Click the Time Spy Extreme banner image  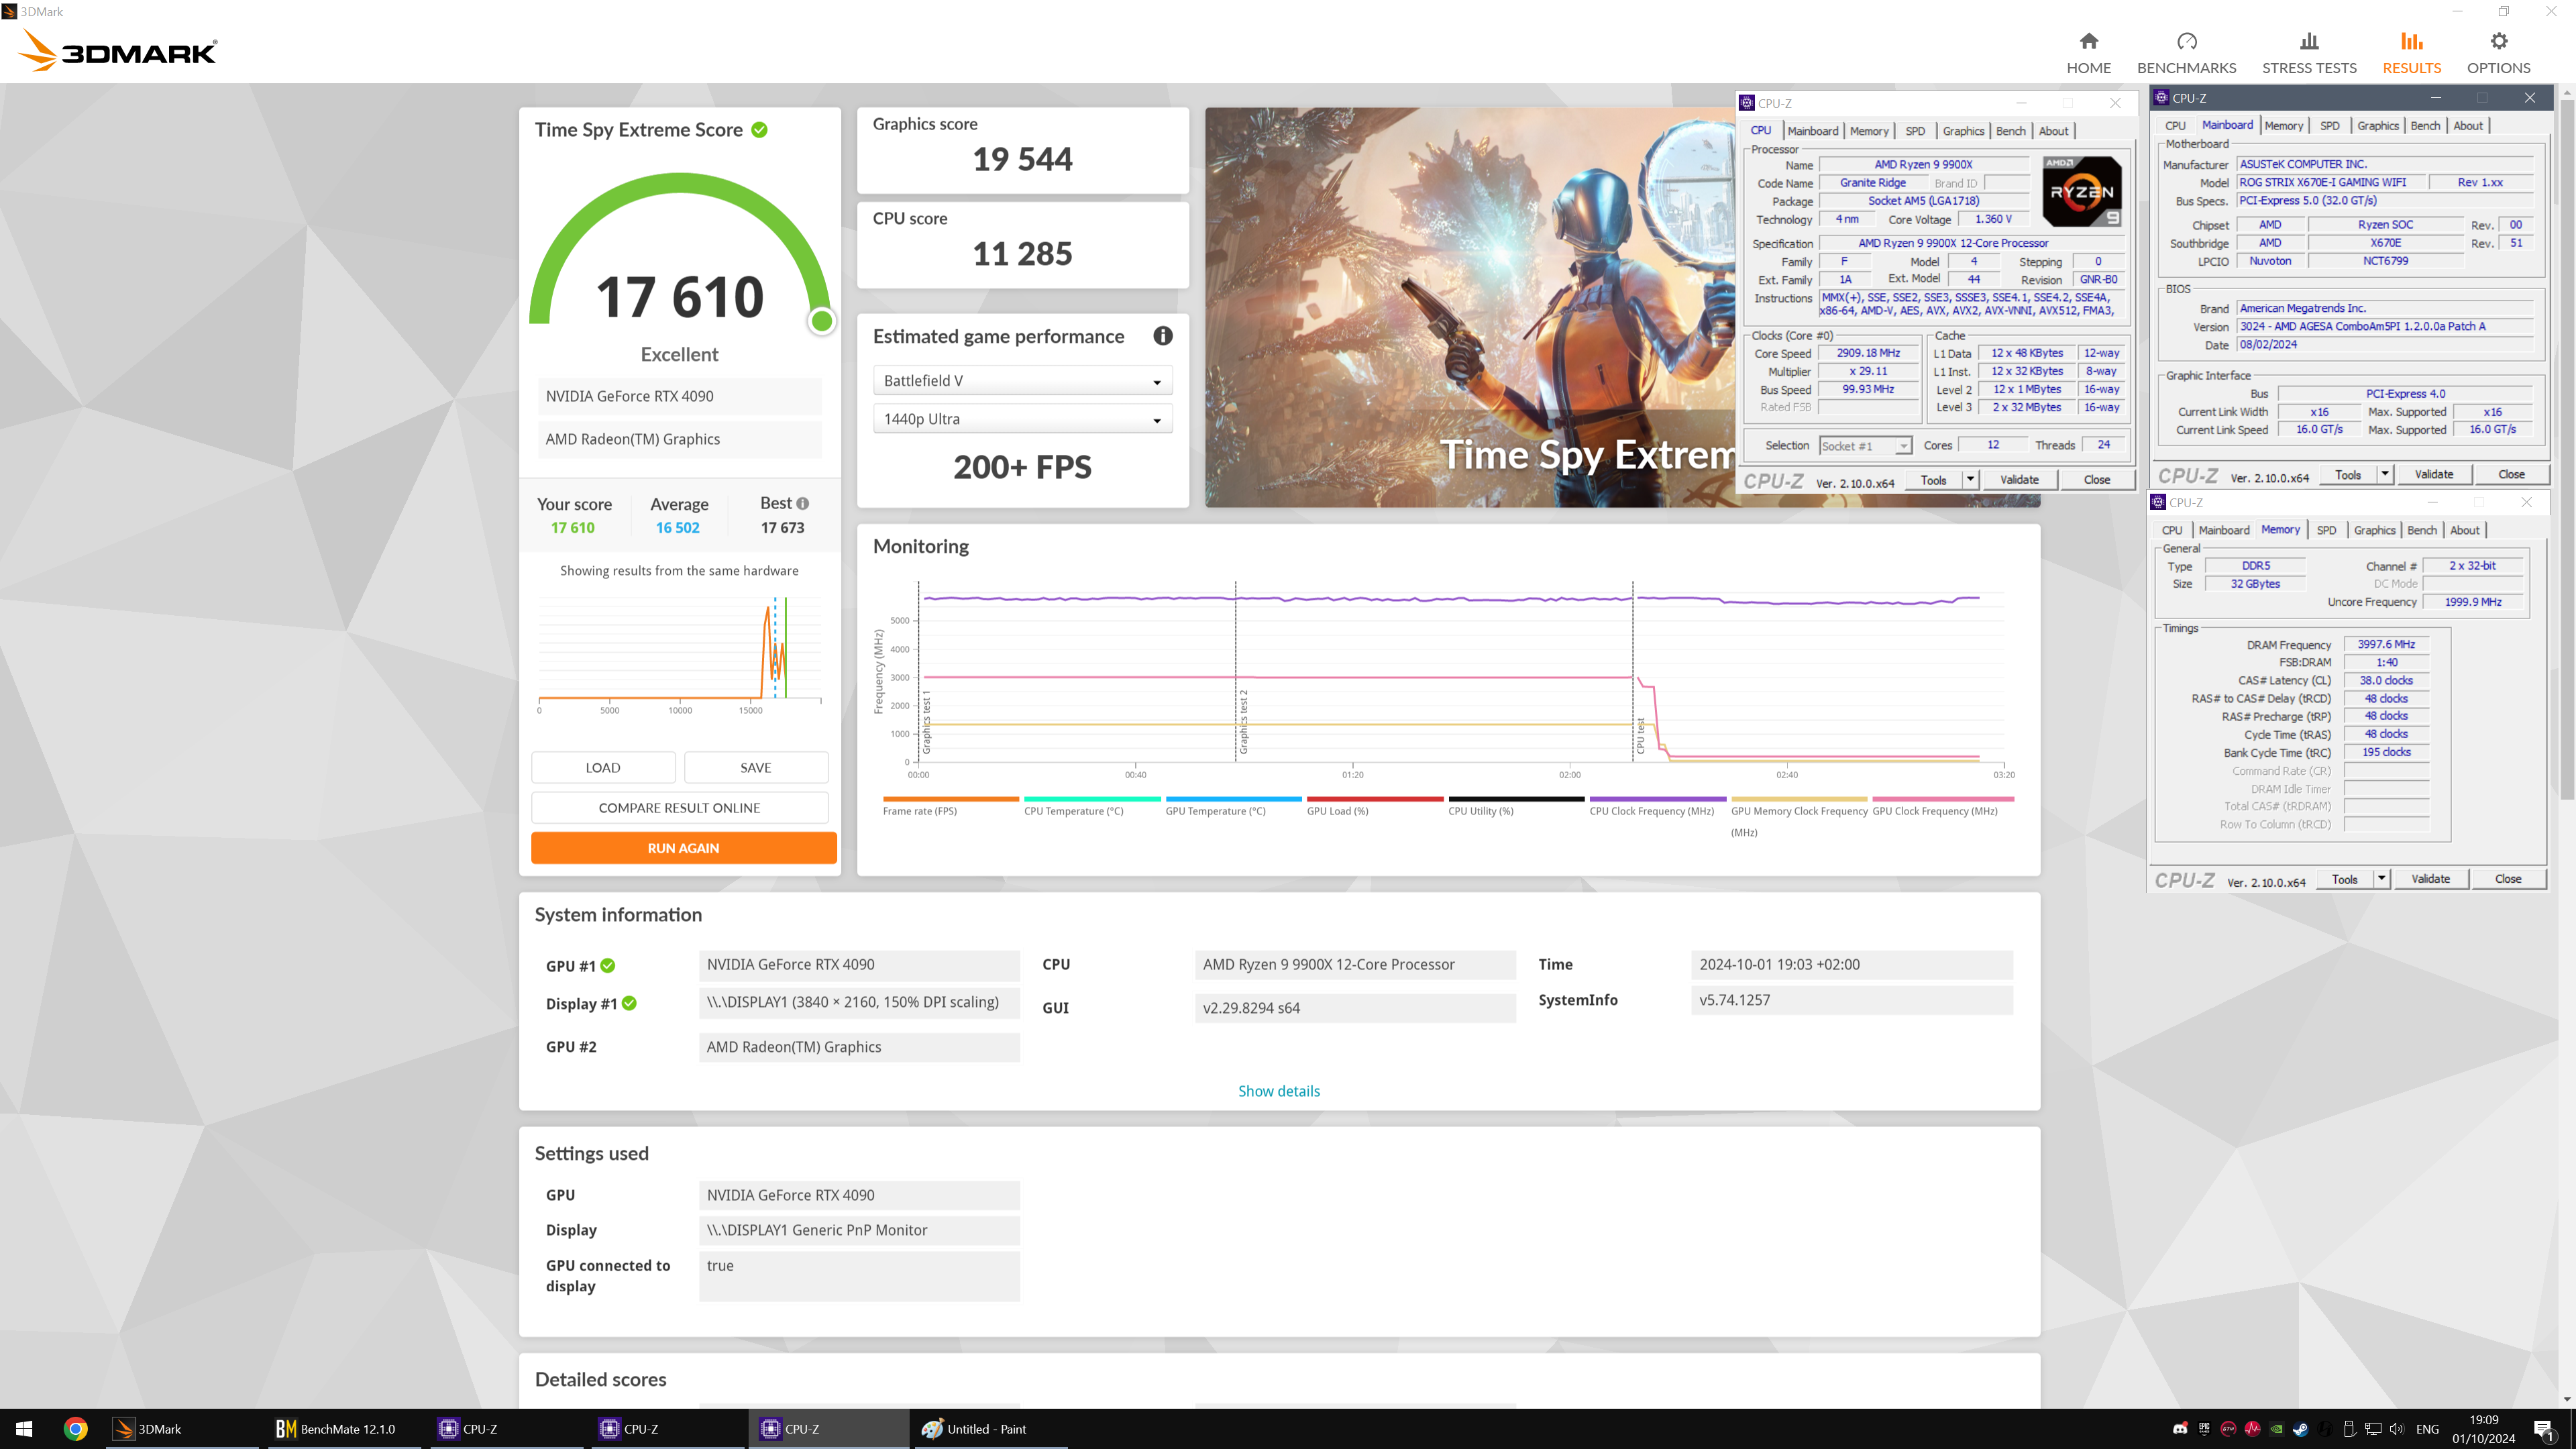pyautogui.click(x=1469, y=307)
